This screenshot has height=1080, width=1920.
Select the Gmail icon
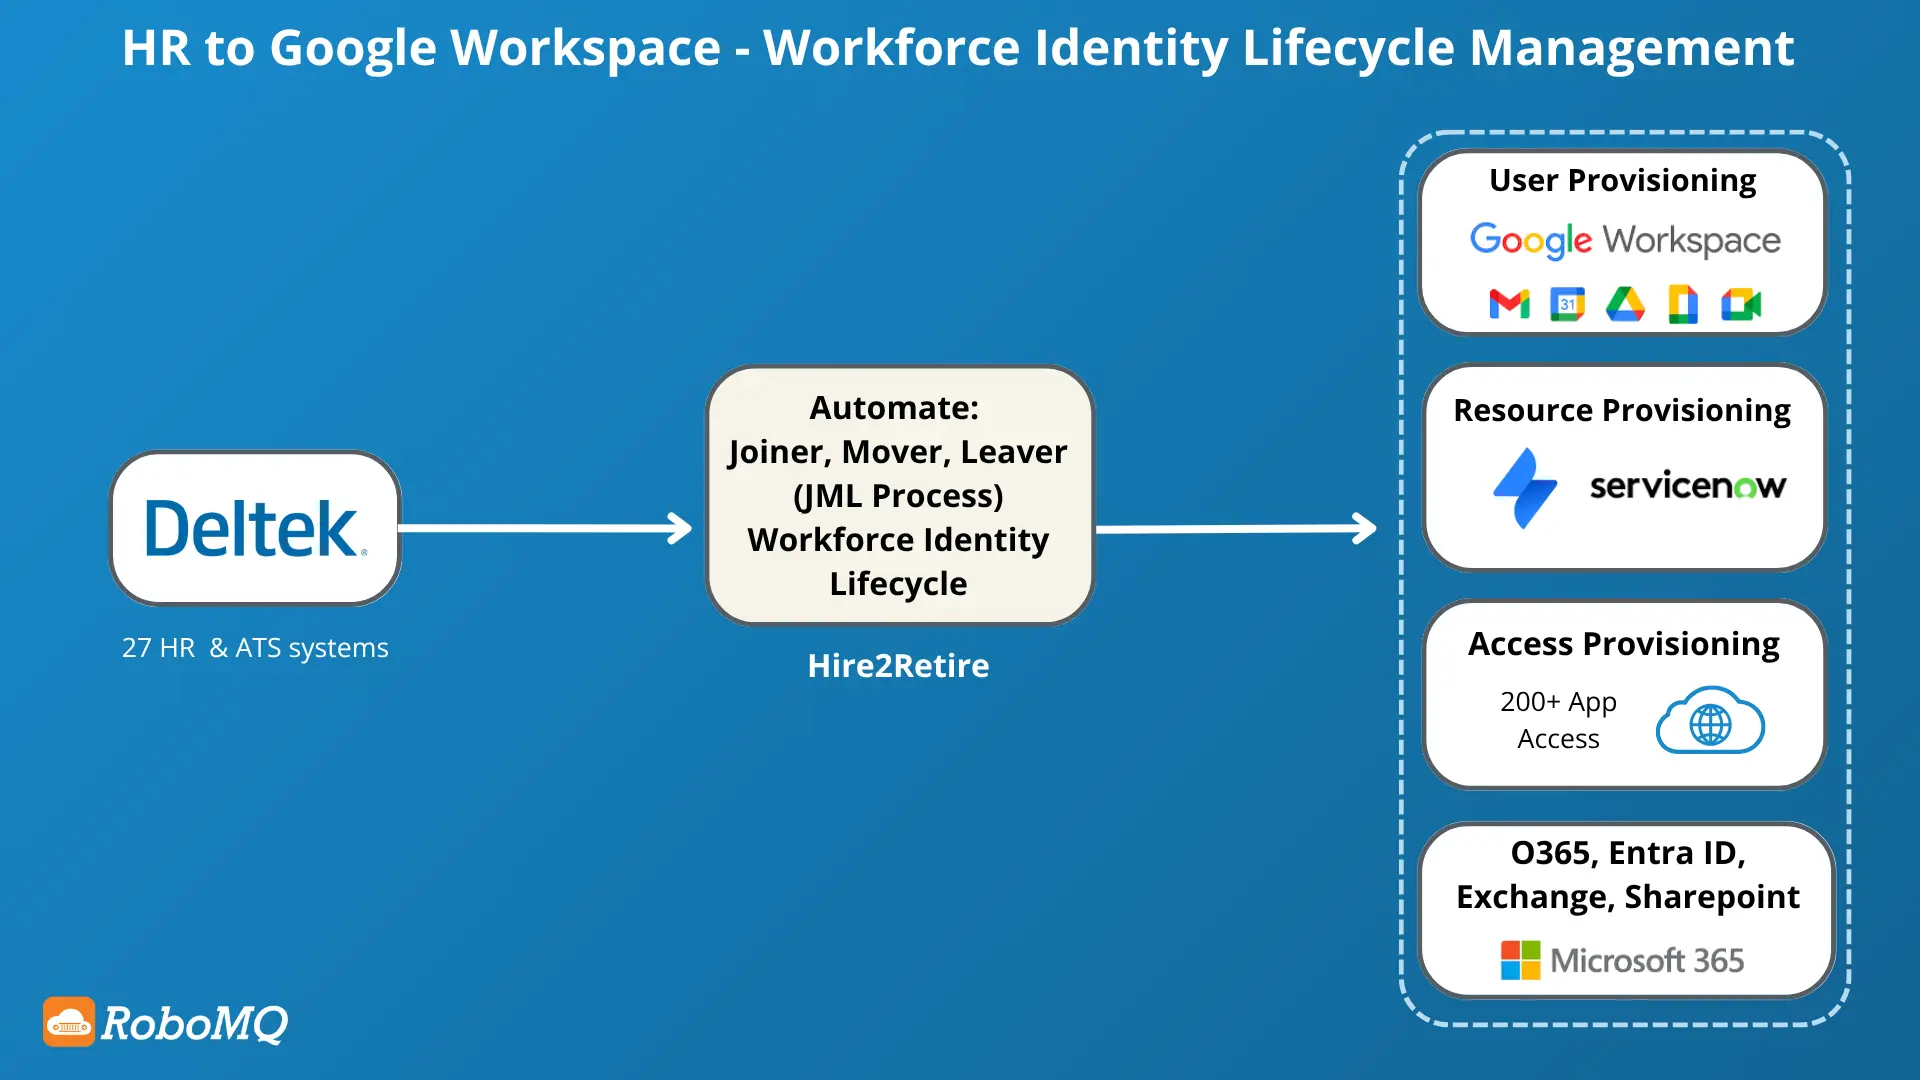point(1508,305)
